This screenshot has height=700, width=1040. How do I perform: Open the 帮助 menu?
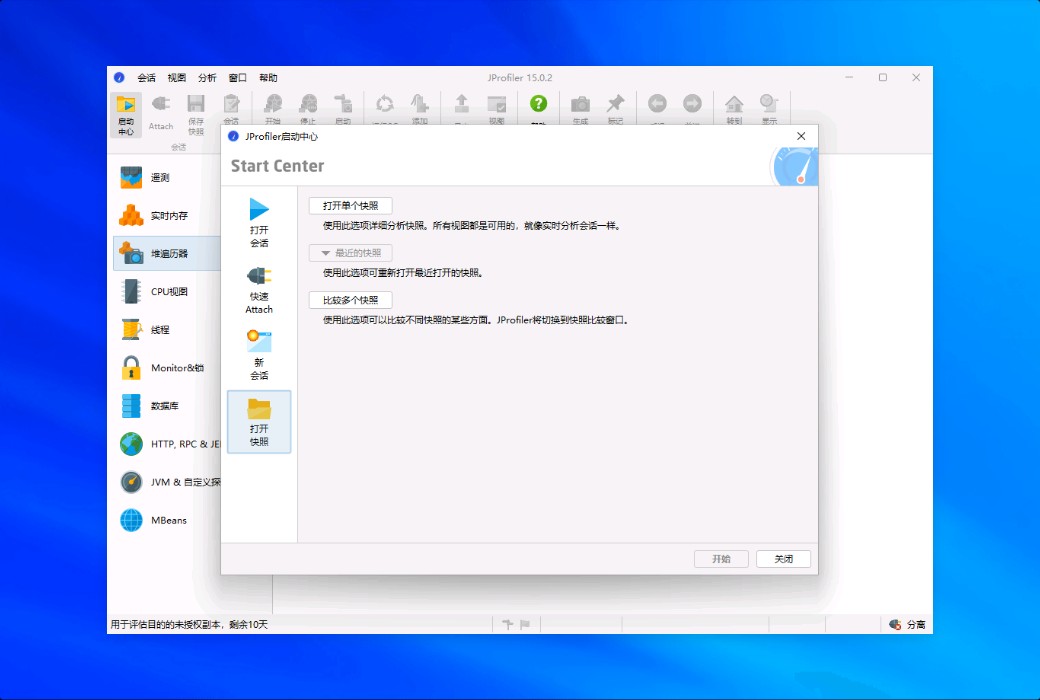[x=268, y=78]
